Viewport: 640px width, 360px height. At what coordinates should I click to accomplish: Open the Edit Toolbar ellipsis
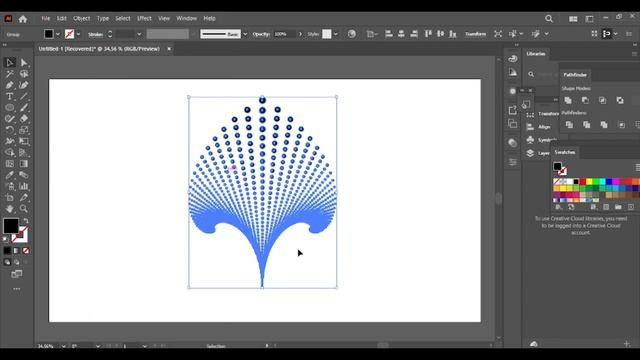point(16,289)
